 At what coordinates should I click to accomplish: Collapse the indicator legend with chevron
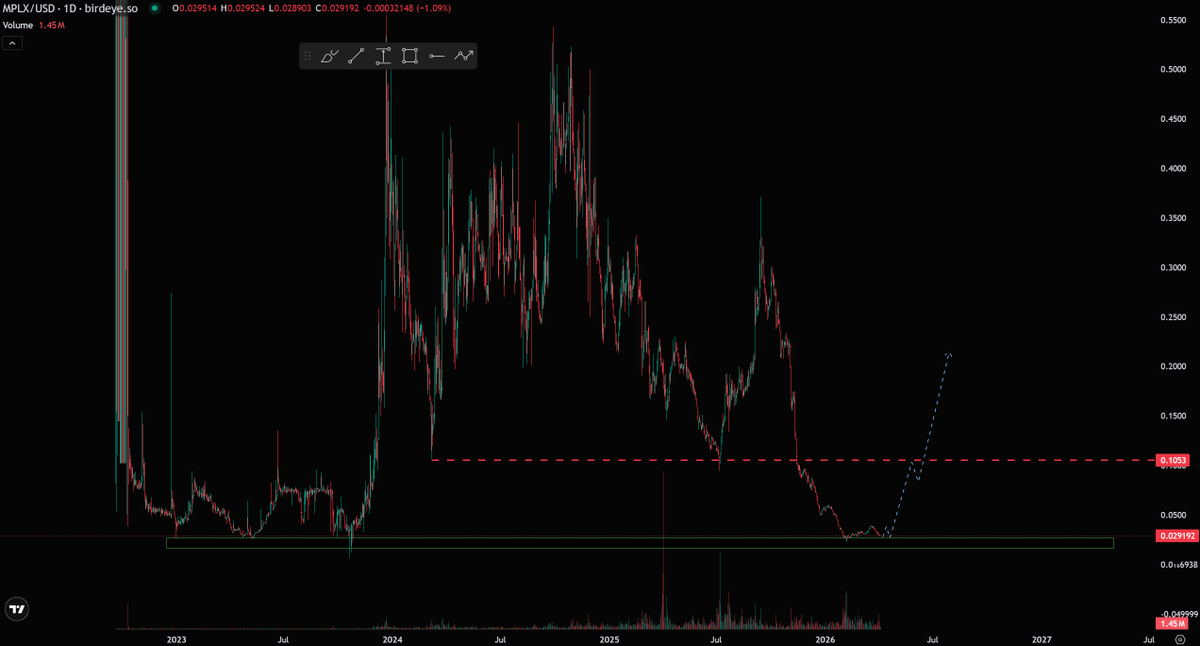pyautogui.click(x=13, y=43)
